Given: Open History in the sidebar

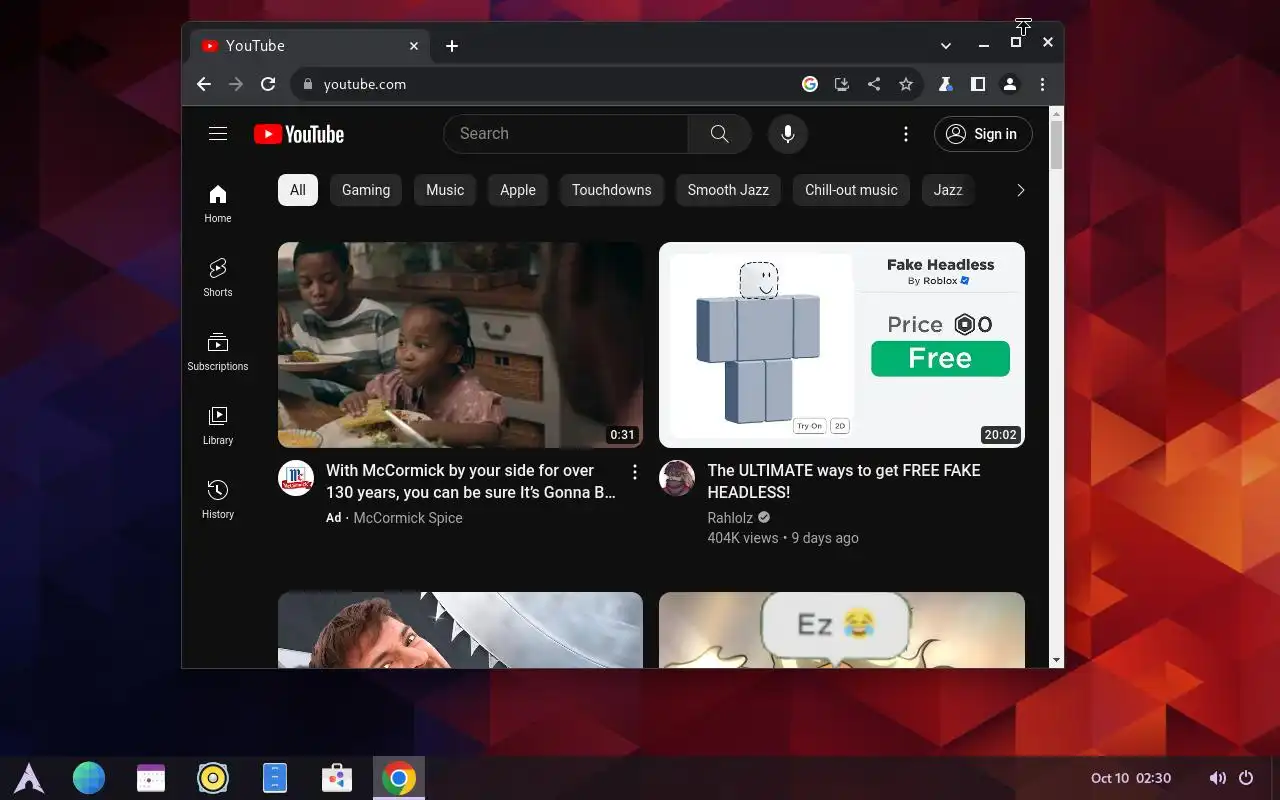Looking at the screenshot, I should point(218,500).
